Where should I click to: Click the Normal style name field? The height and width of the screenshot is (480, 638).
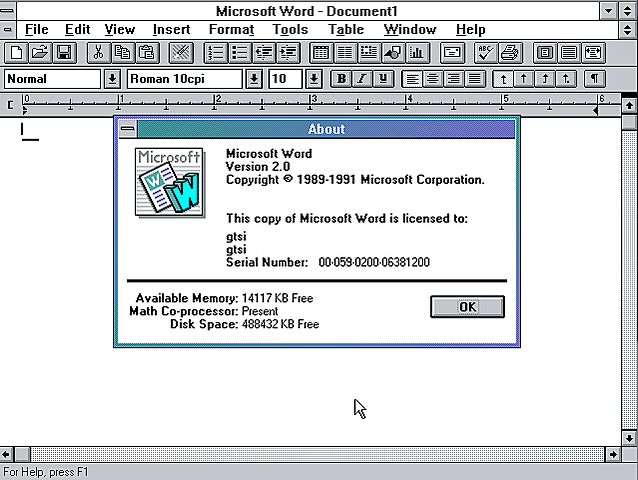[52, 79]
